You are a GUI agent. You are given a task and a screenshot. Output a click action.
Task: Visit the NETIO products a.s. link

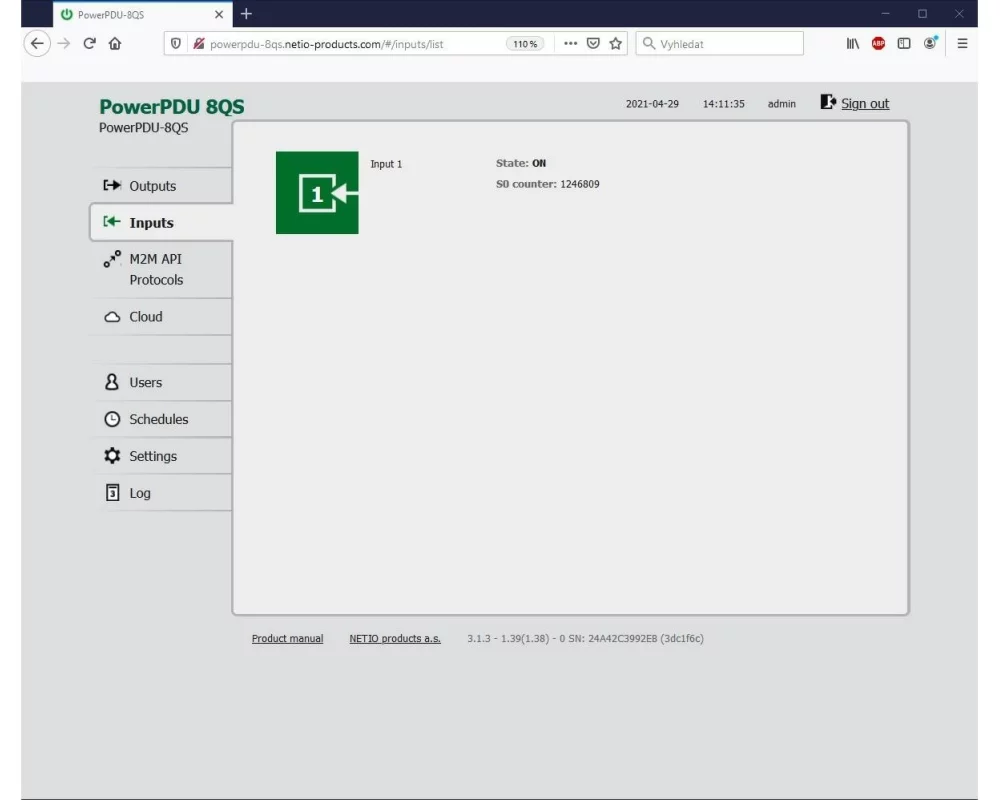coord(395,639)
